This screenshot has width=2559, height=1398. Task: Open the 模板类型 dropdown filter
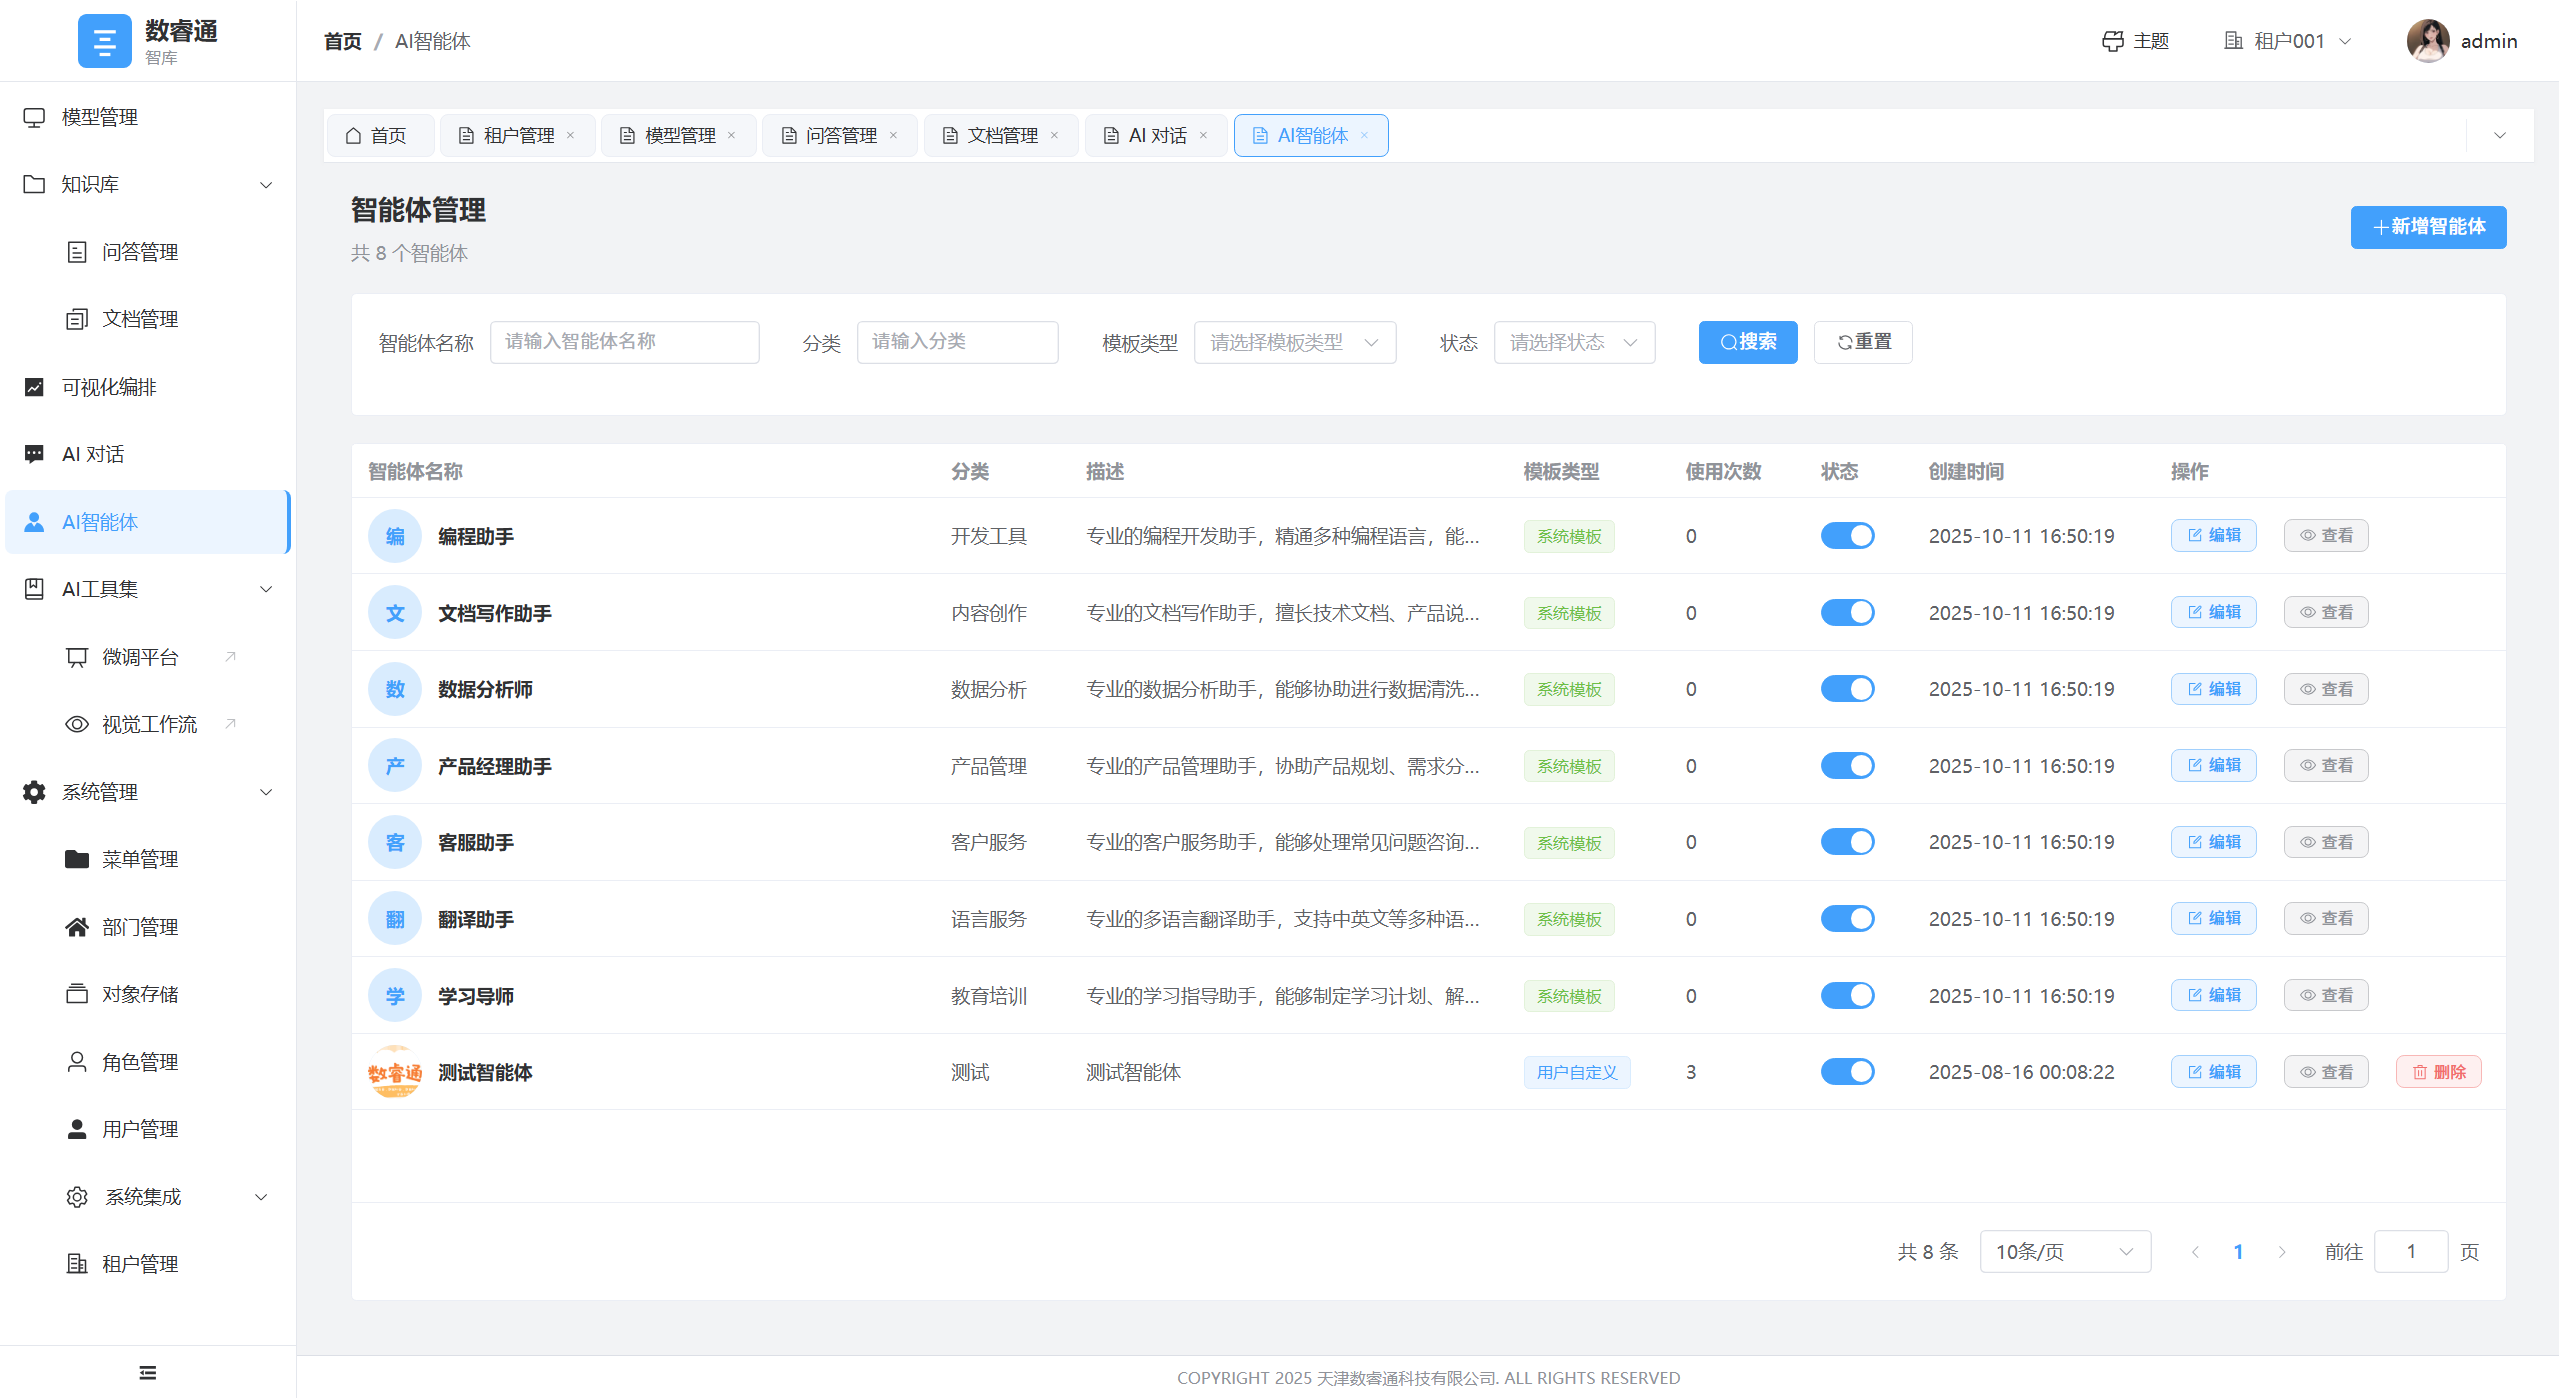[x=1294, y=342]
